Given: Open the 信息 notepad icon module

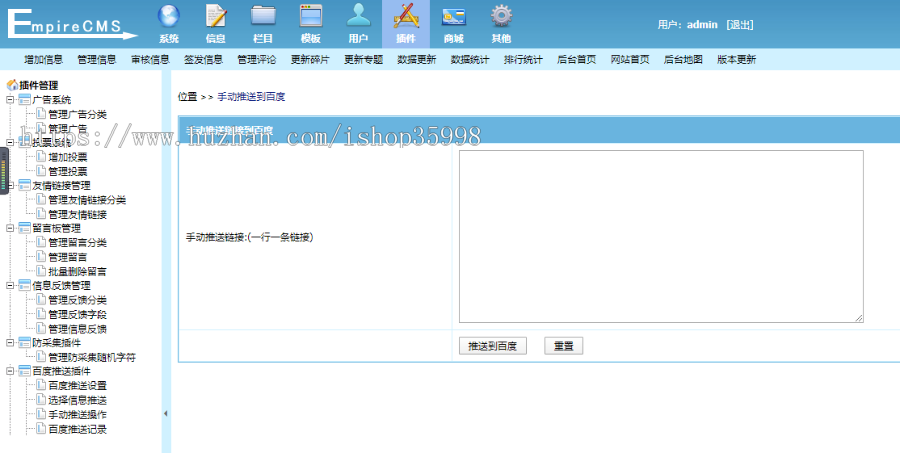Looking at the screenshot, I should click(216, 24).
